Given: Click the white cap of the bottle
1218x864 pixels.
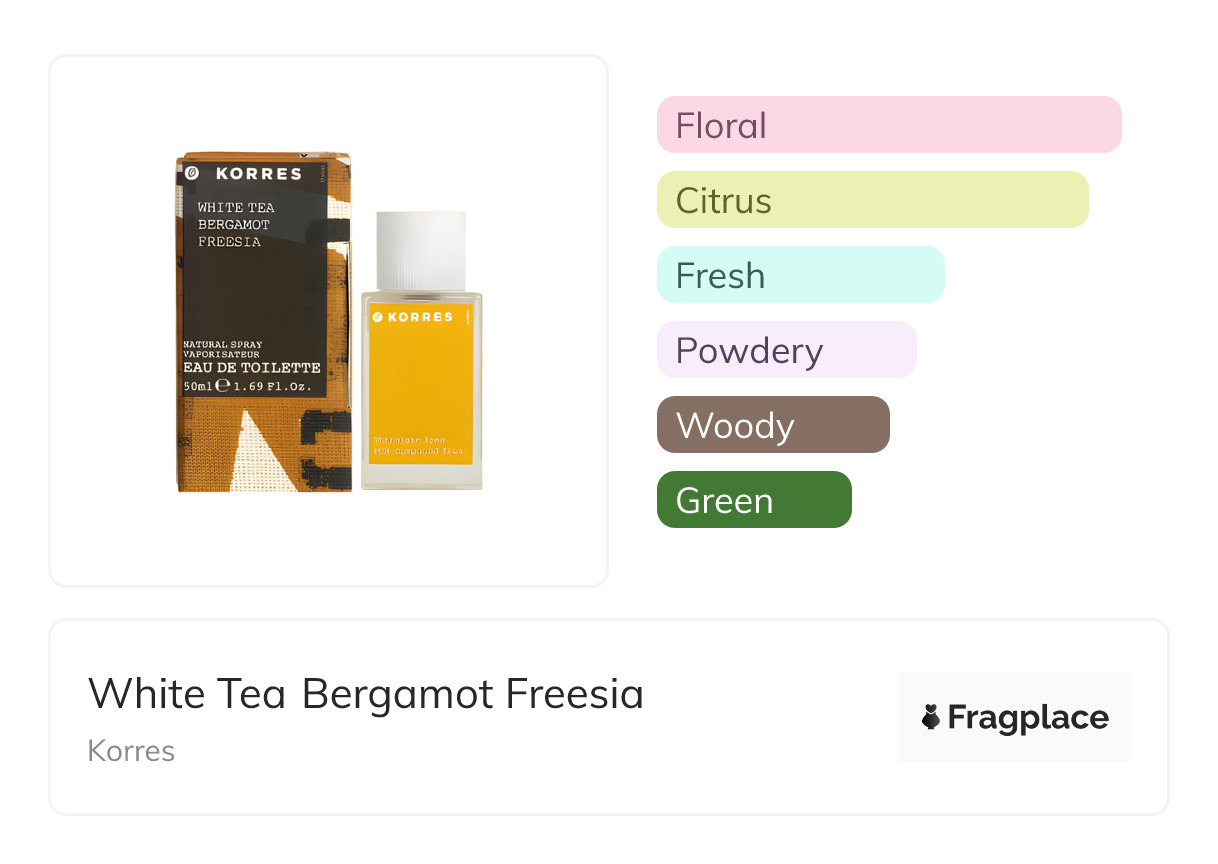Looking at the screenshot, I should point(421,249).
